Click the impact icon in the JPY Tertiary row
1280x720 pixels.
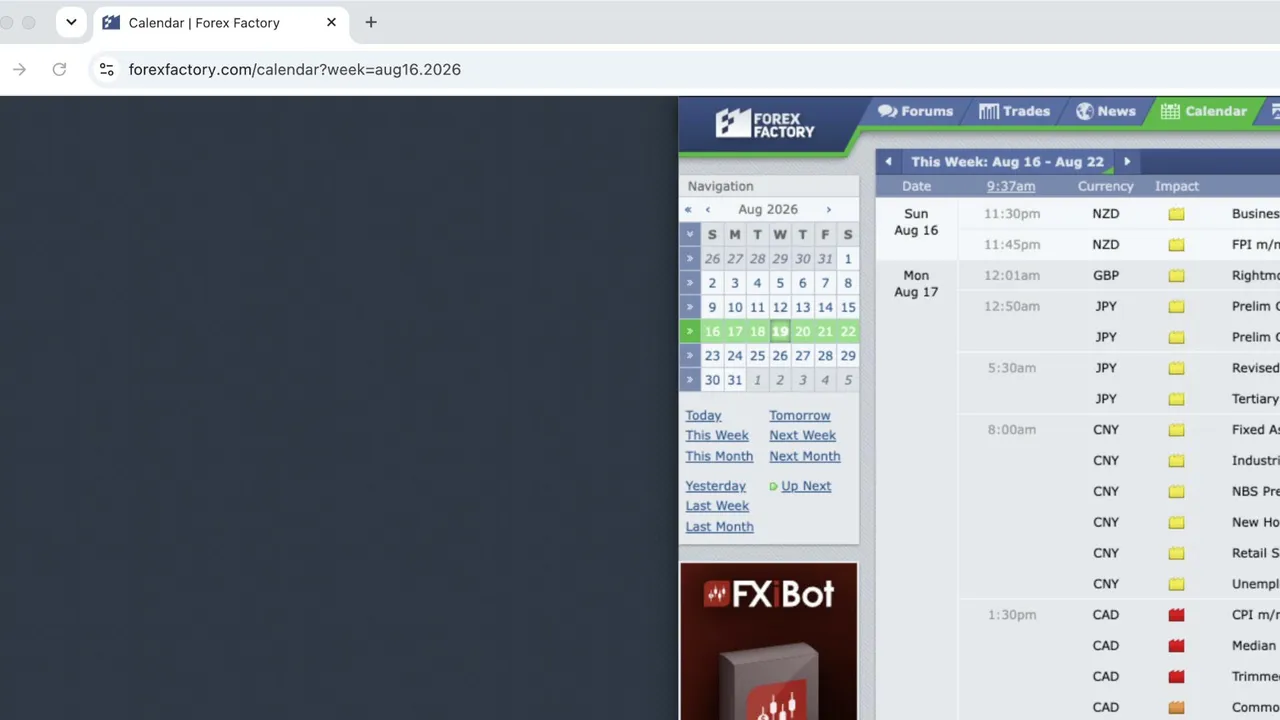point(1176,399)
